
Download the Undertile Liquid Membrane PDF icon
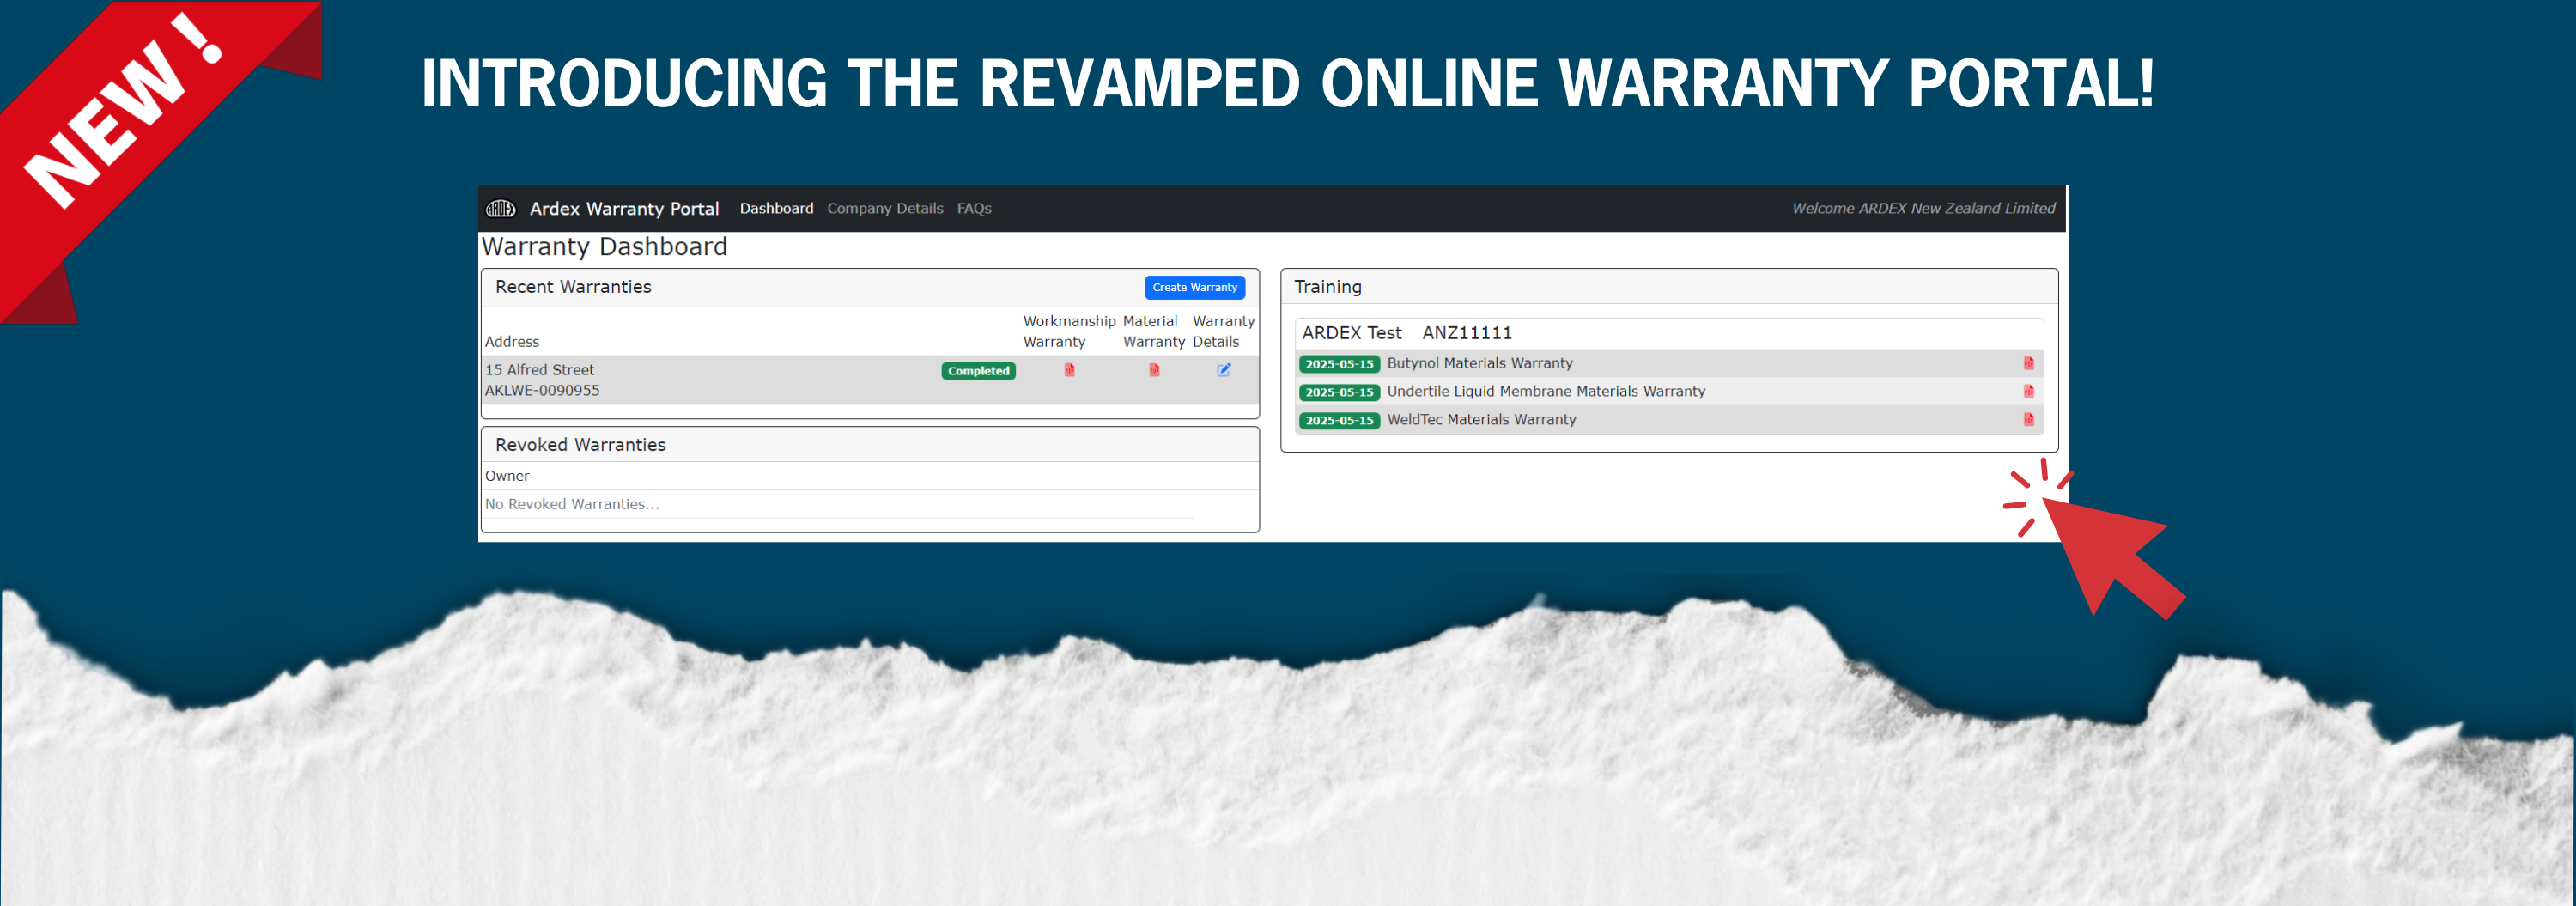(2028, 391)
